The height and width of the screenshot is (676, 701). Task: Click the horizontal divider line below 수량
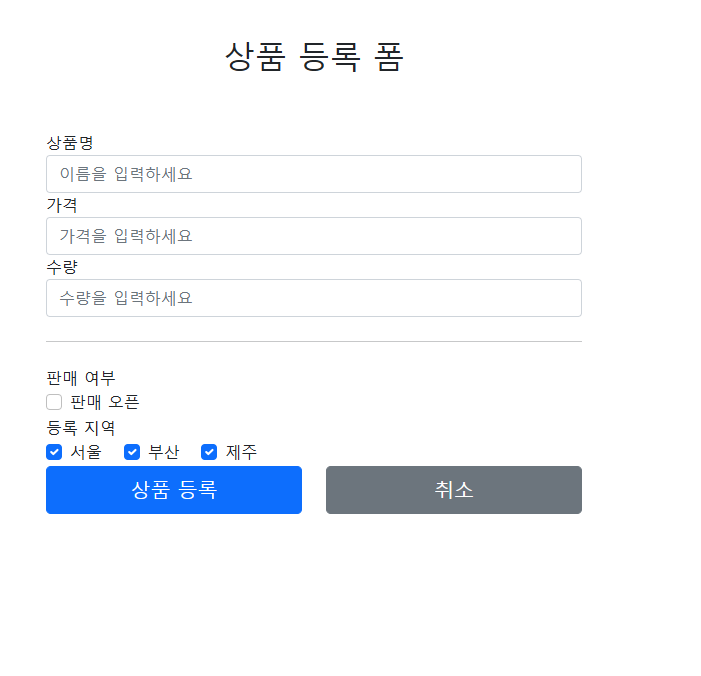point(314,342)
